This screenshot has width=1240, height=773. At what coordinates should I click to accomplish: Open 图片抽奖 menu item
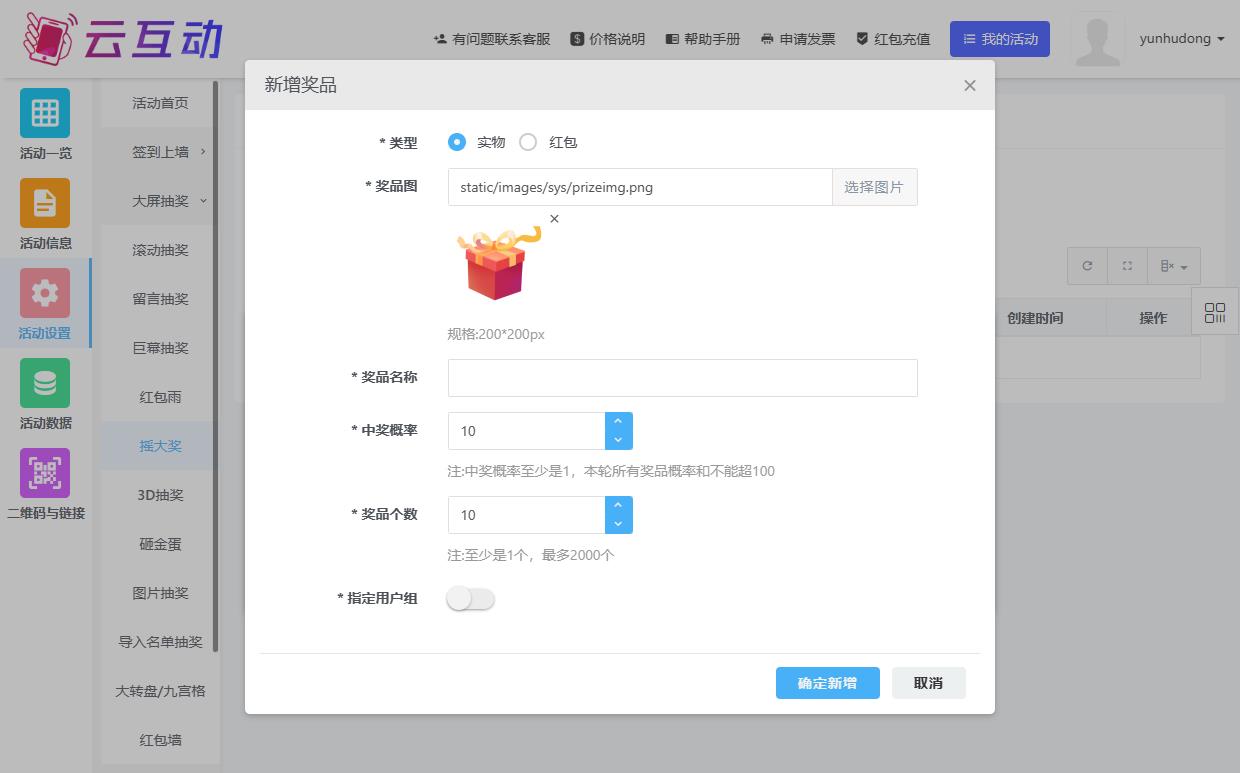160,593
